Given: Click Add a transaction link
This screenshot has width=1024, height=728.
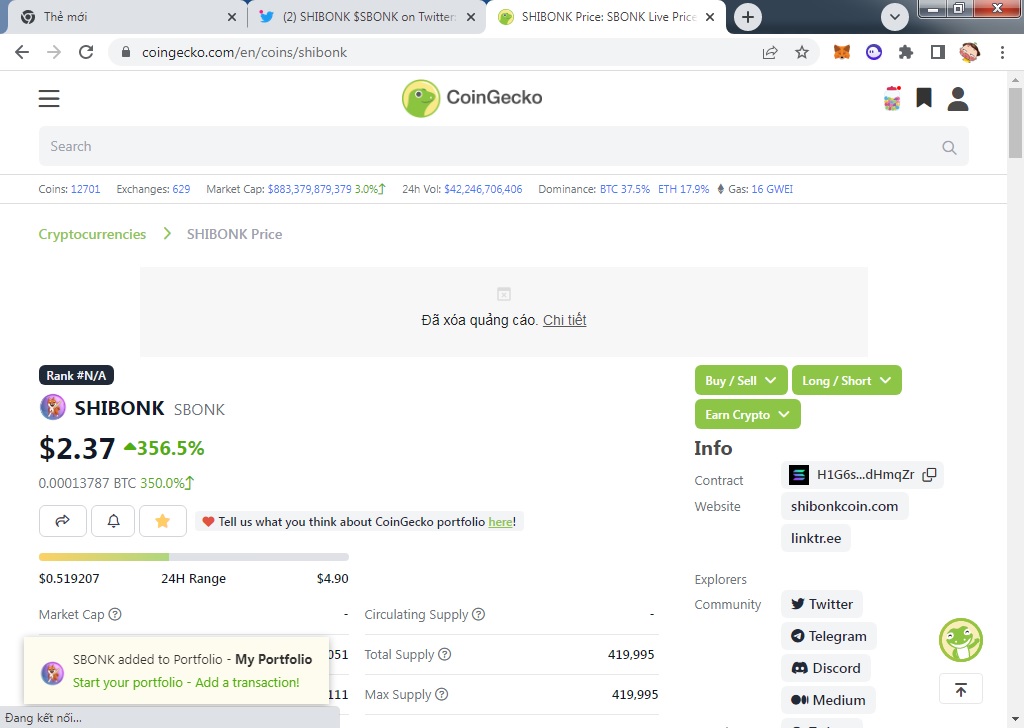Looking at the screenshot, I should (247, 682).
